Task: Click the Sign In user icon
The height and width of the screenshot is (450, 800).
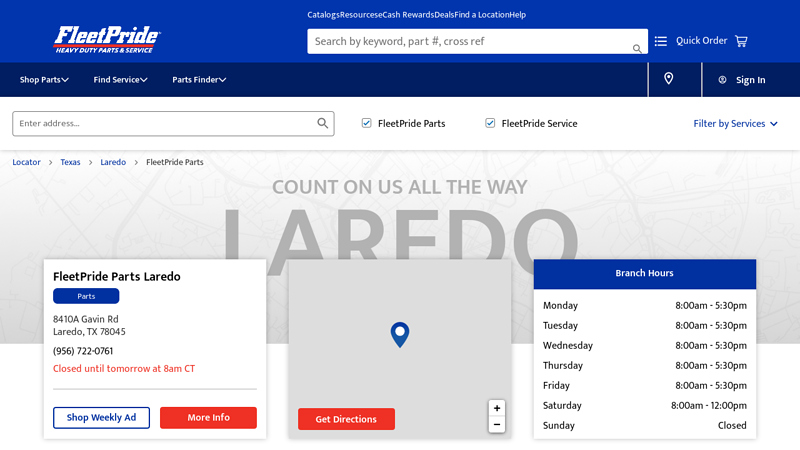Action: [722, 80]
